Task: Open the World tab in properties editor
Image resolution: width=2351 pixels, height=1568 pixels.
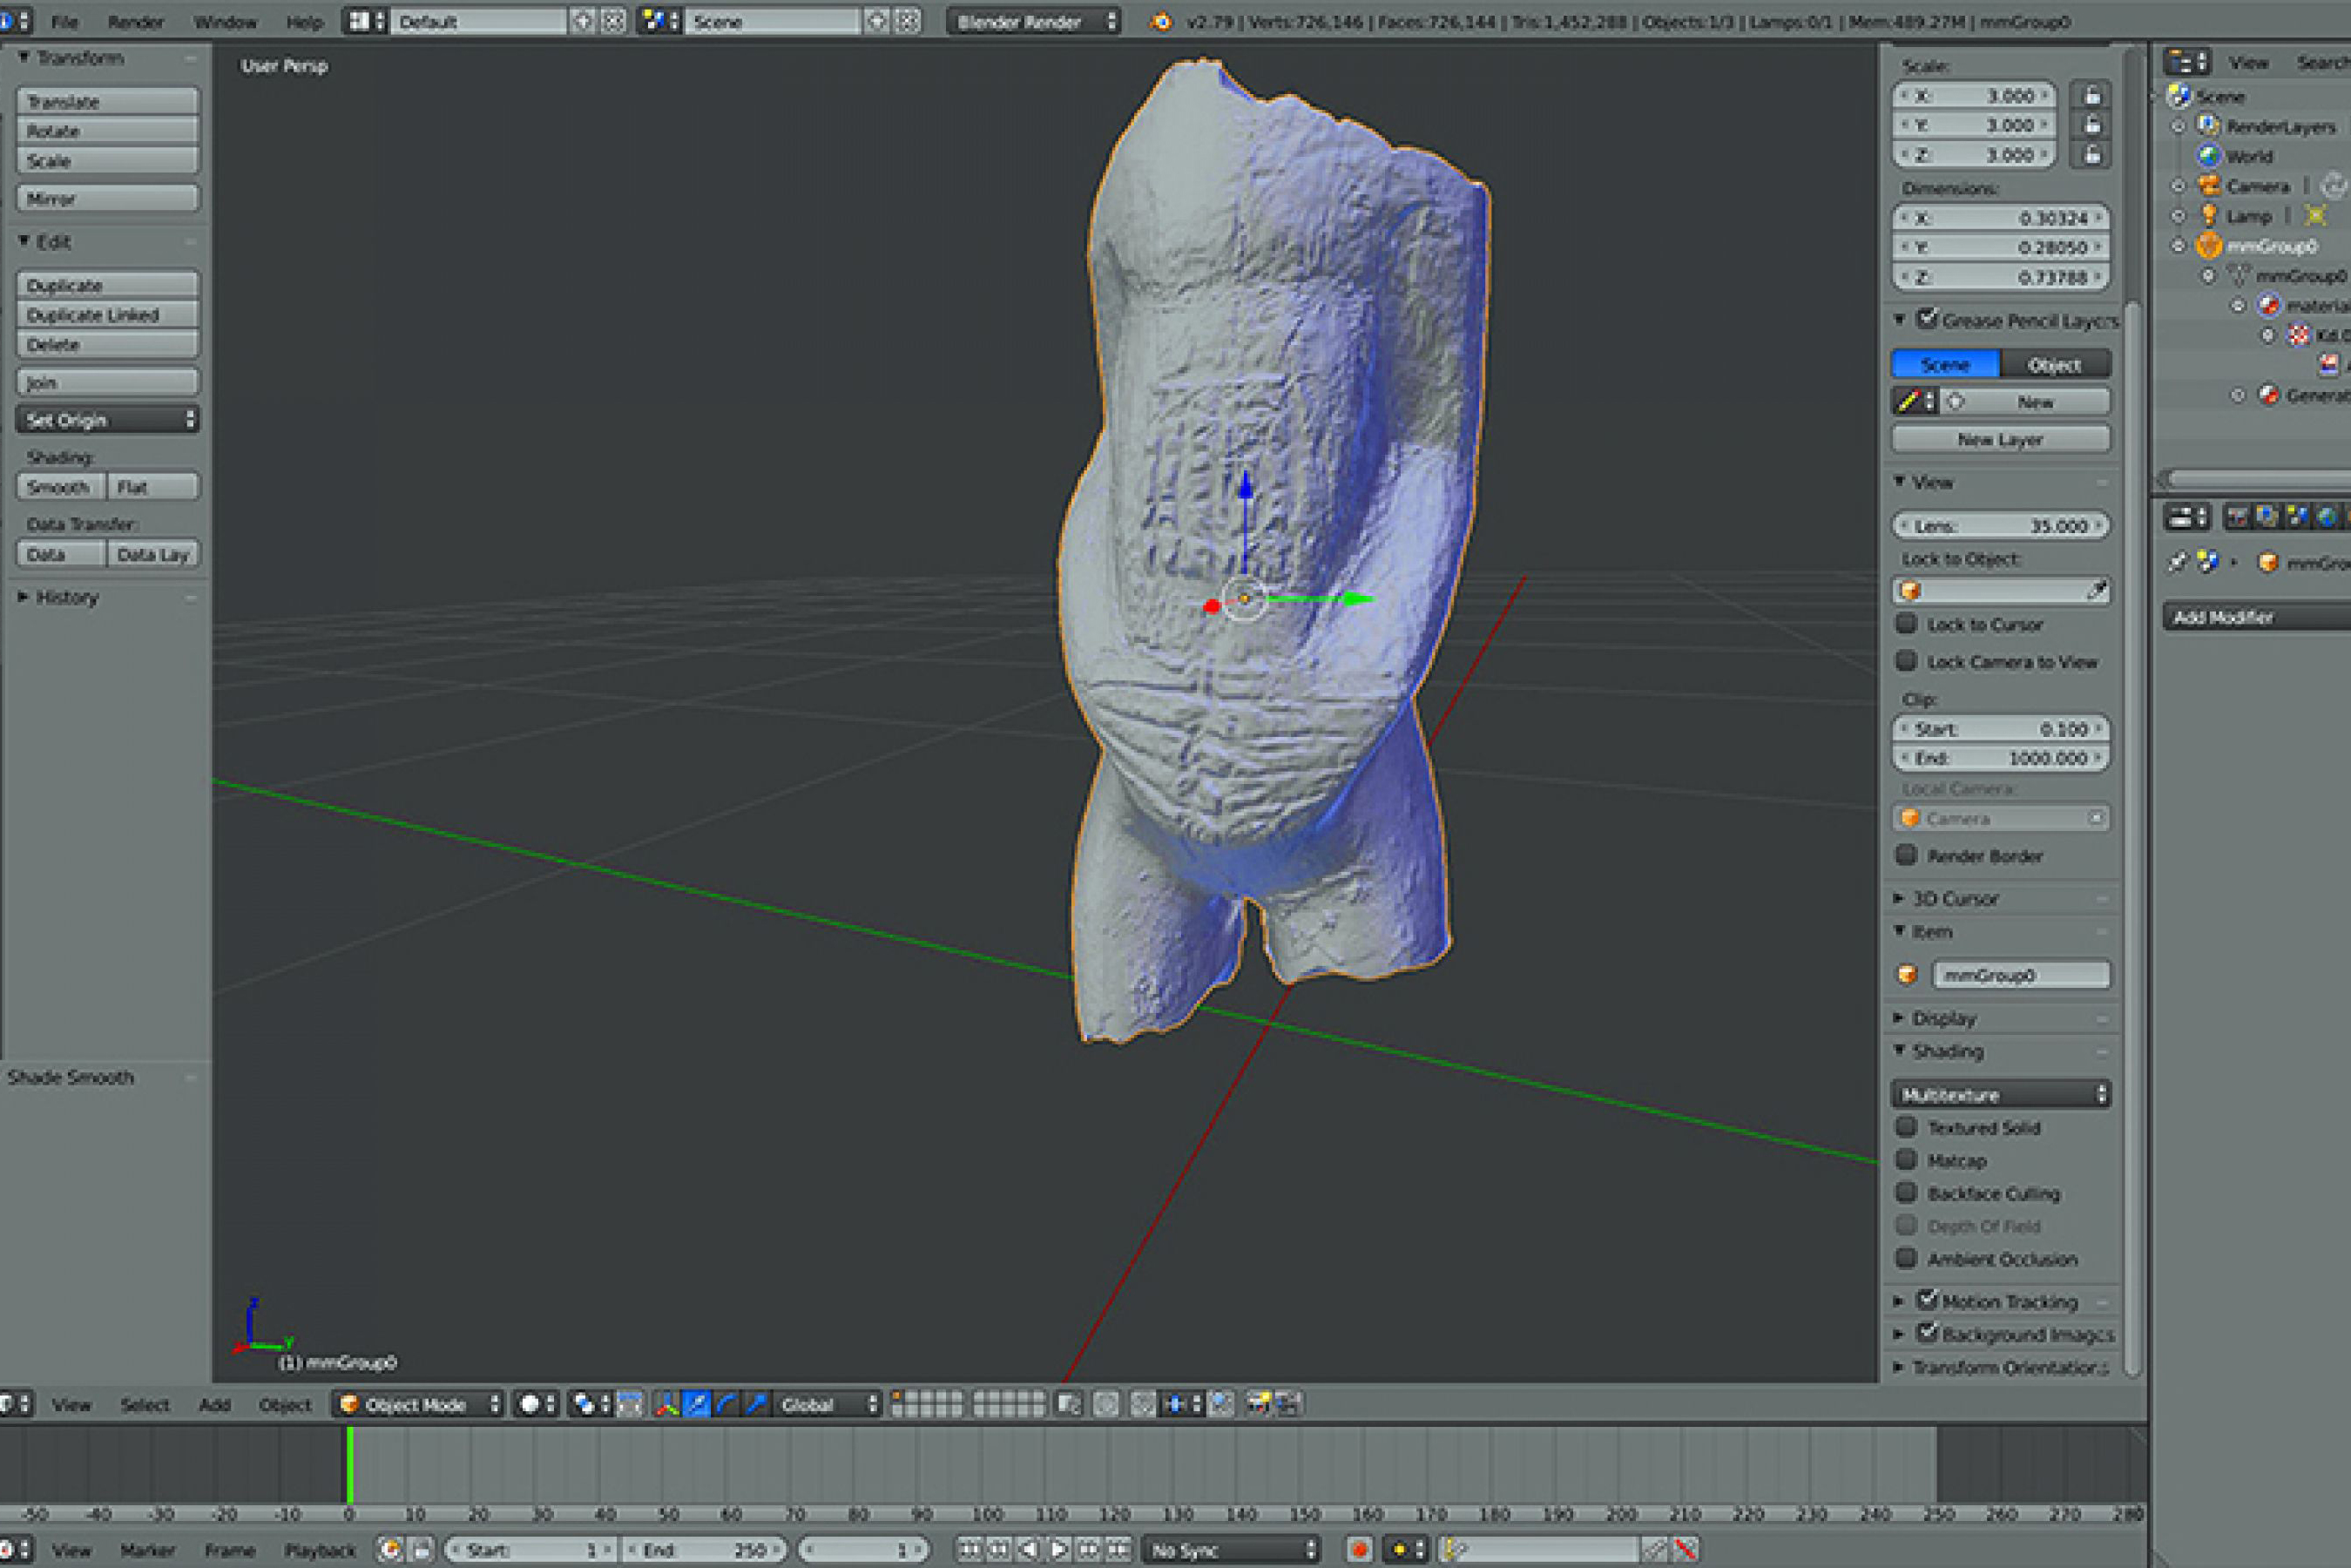Action: [2327, 517]
